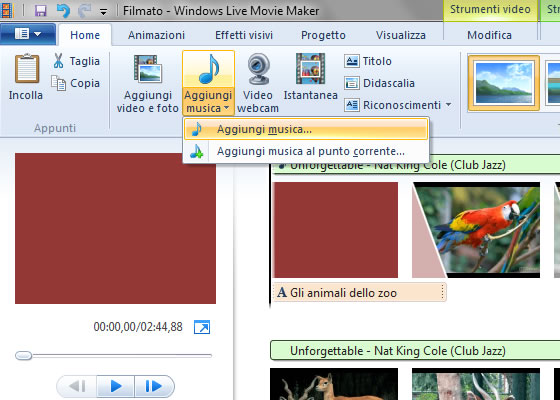This screenshot has width=560, height=400.
Task: Click the Taglia scissors button
Action: pyautogui.click(x=76, y=61)
